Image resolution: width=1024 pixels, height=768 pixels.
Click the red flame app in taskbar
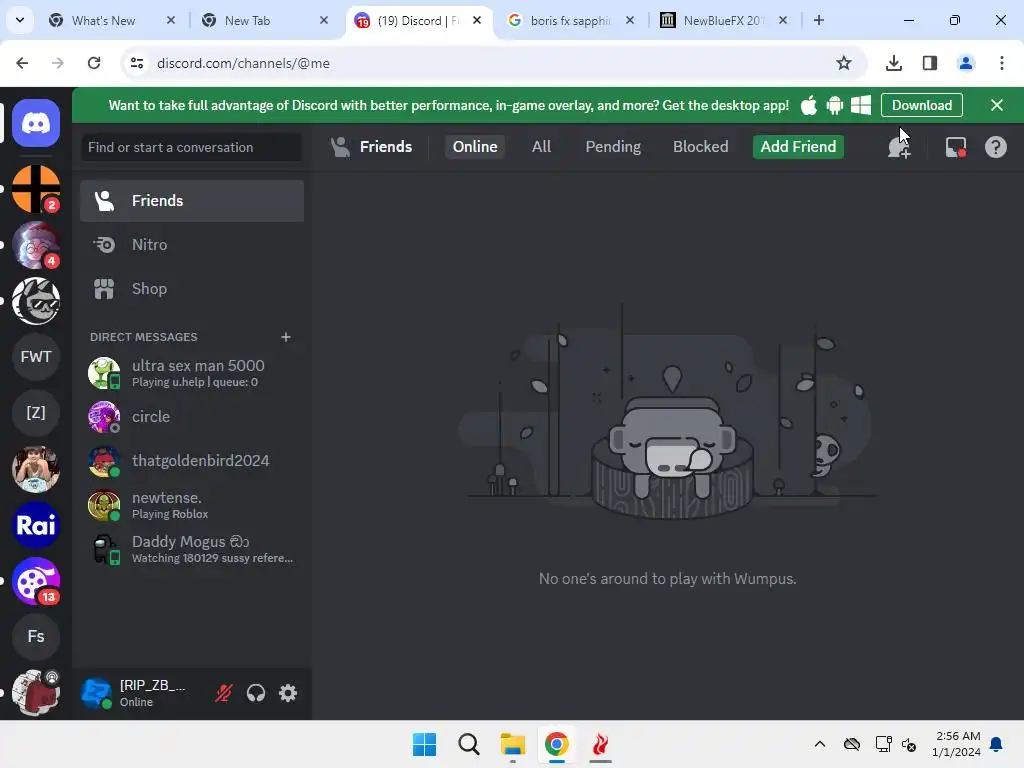pos(600,744)
